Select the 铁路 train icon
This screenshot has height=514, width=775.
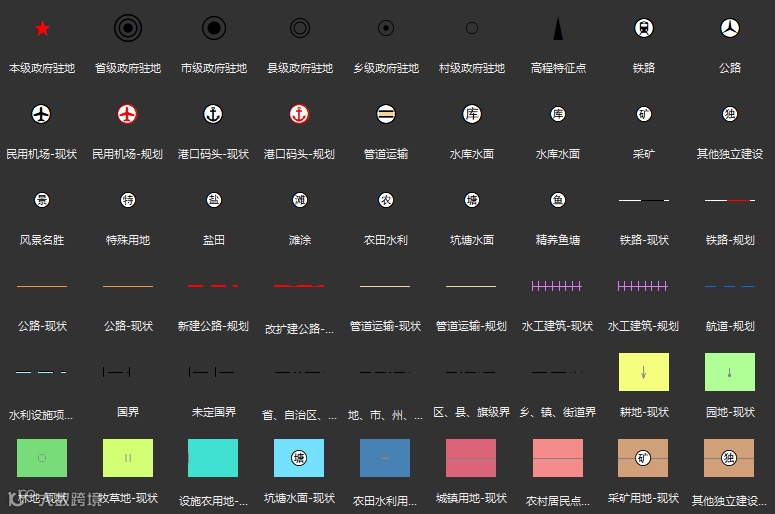coord(644,28)
